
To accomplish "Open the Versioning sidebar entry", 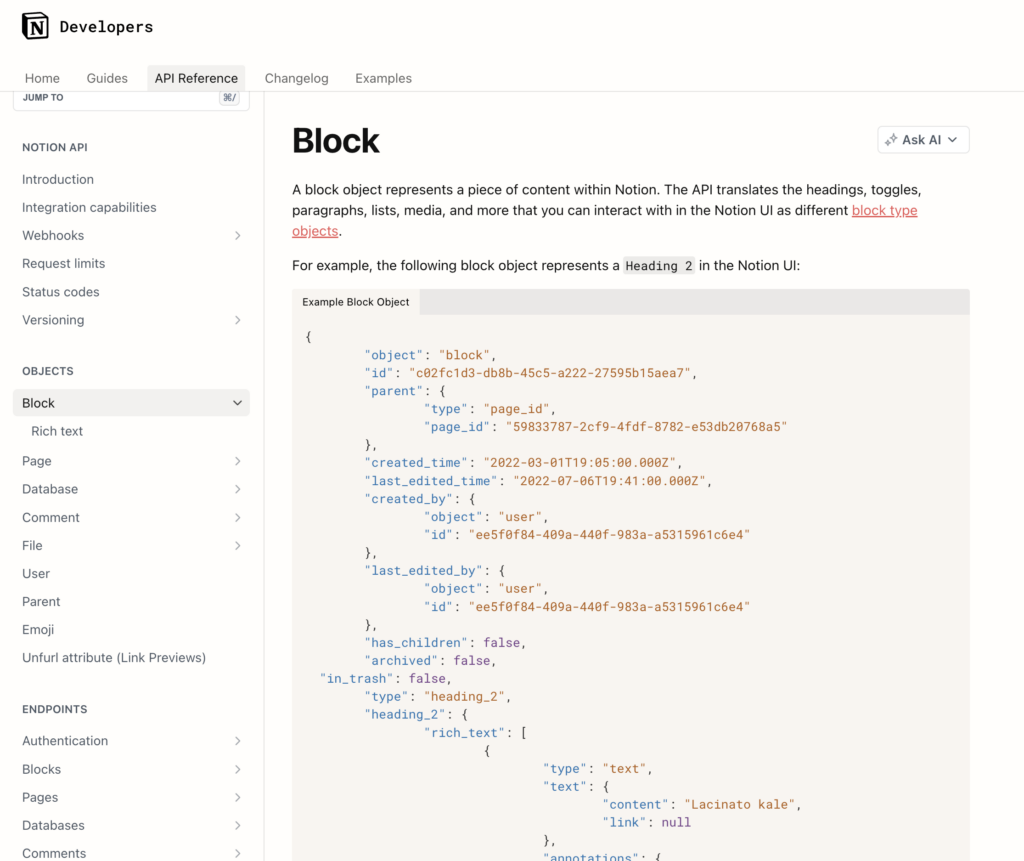I will click(53, 320).
